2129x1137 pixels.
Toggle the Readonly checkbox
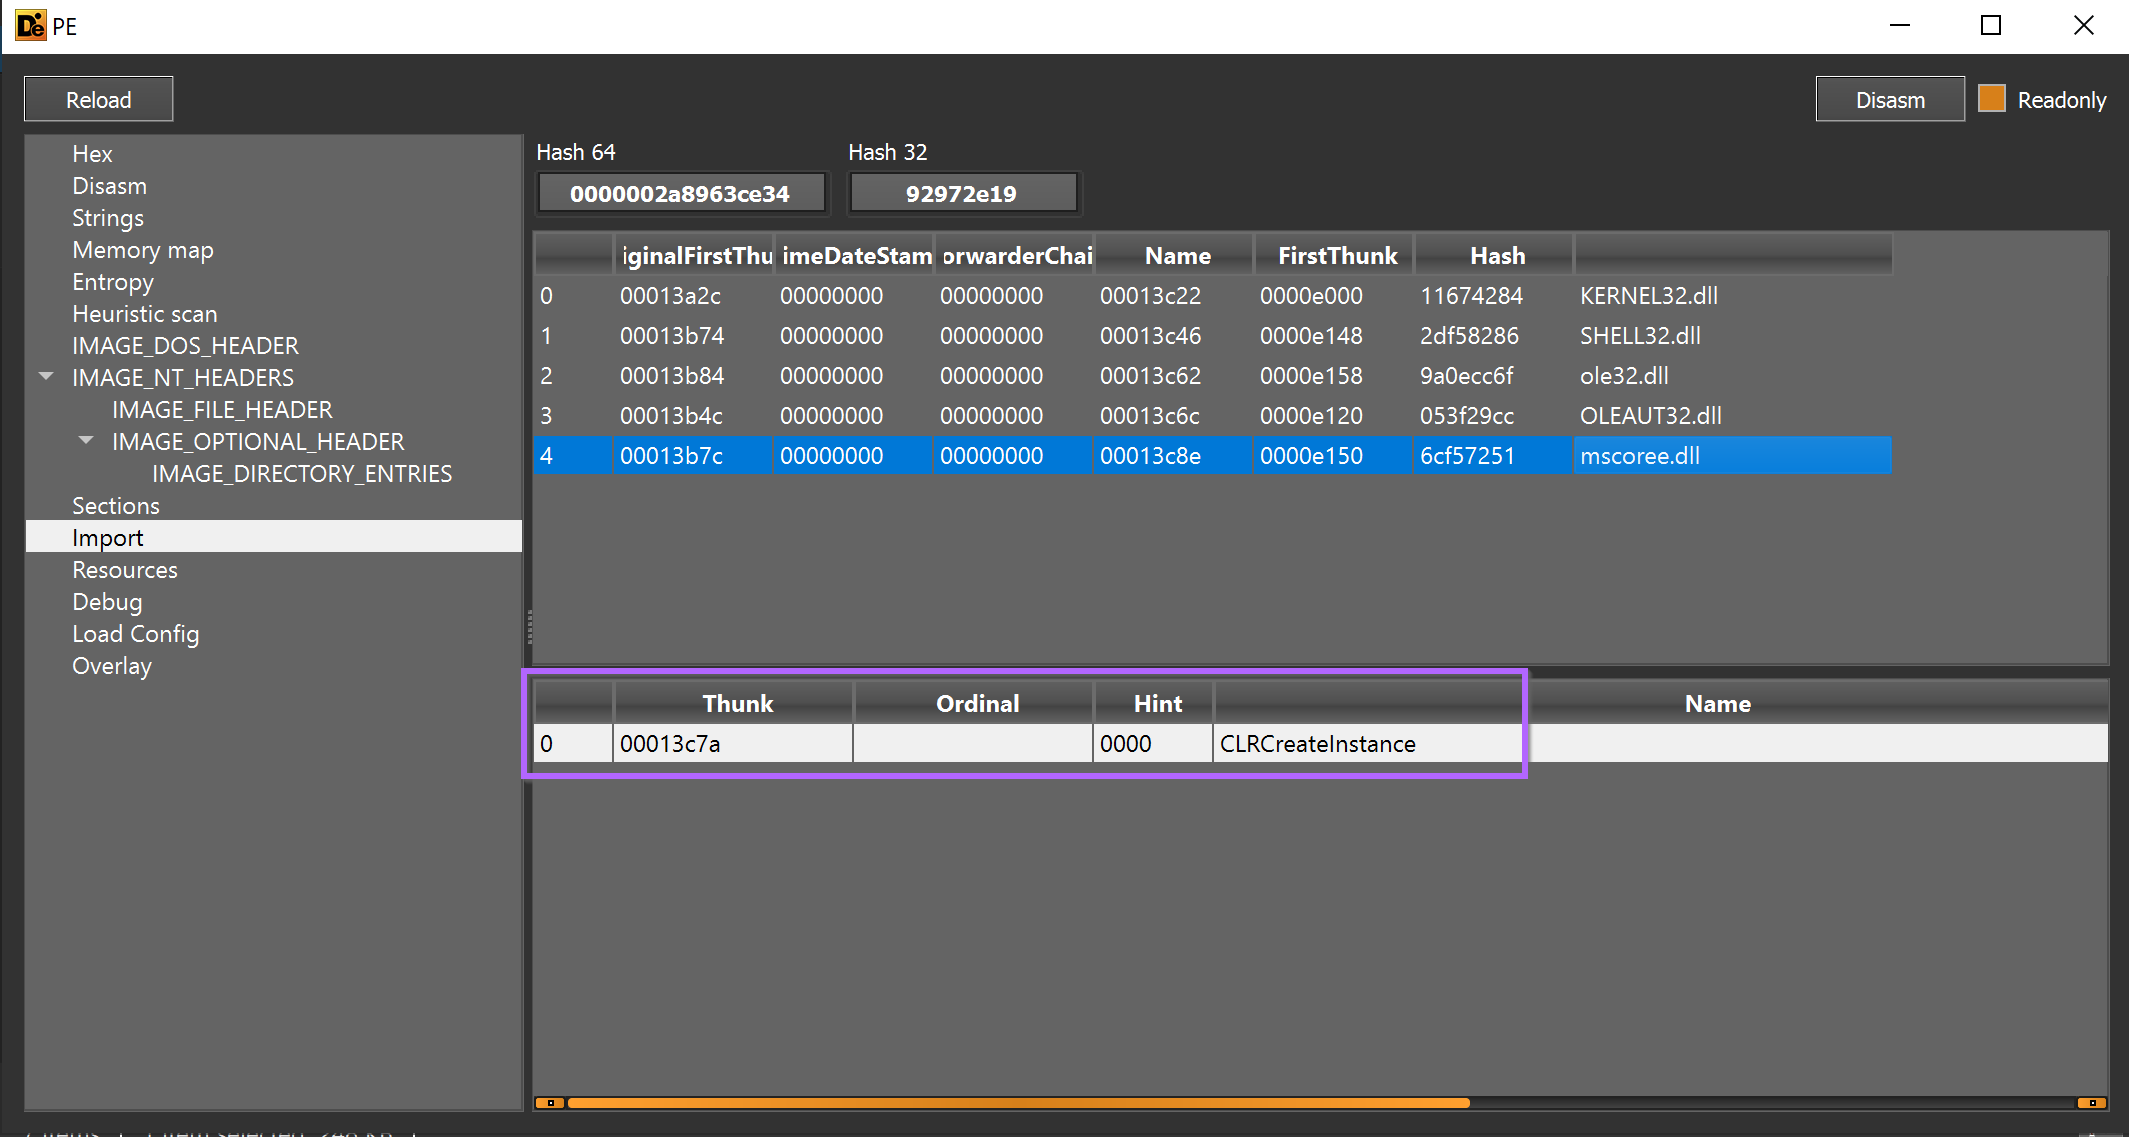tap(1991, 99)
